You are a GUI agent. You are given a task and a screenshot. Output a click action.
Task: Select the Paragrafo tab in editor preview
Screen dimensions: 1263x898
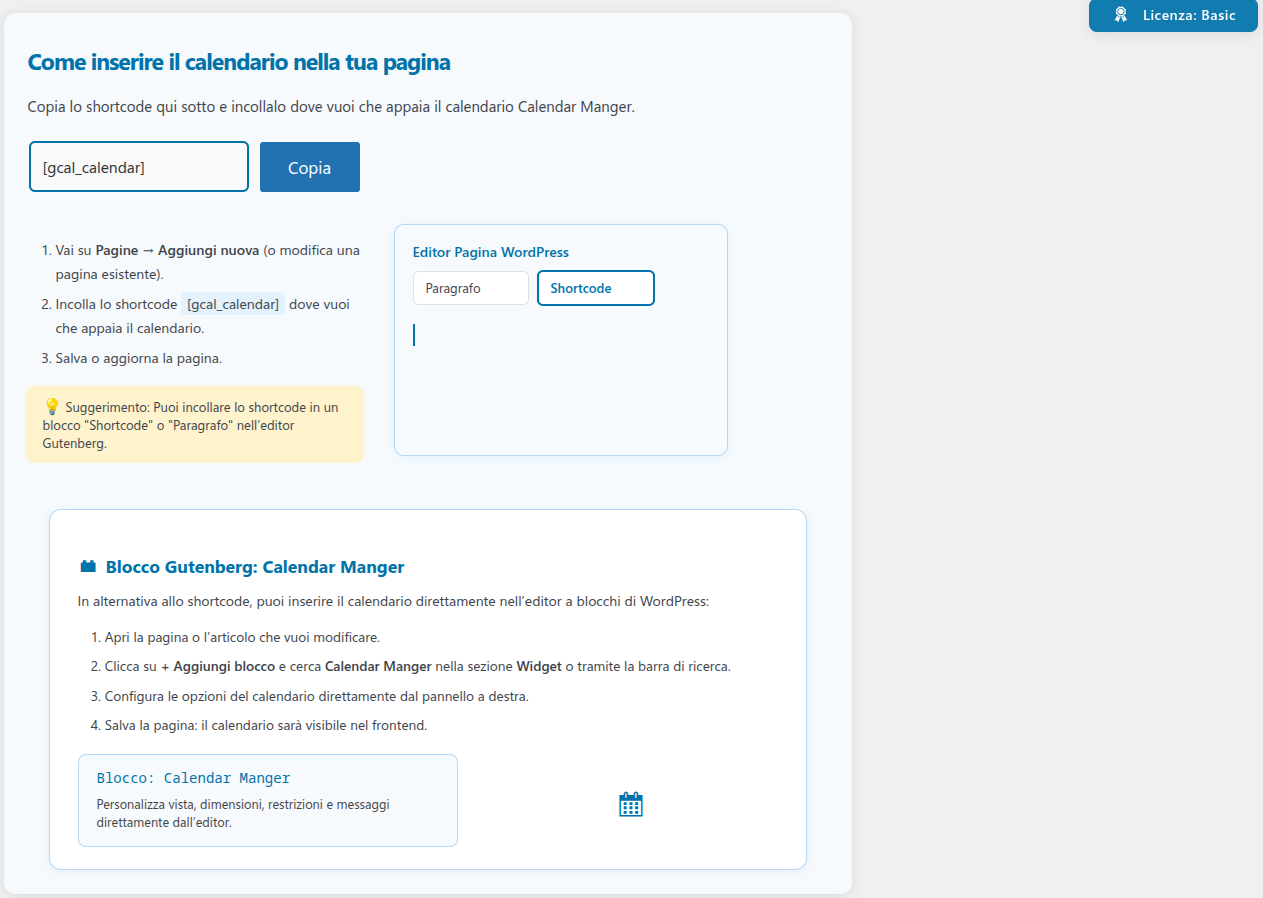[470, 288]
